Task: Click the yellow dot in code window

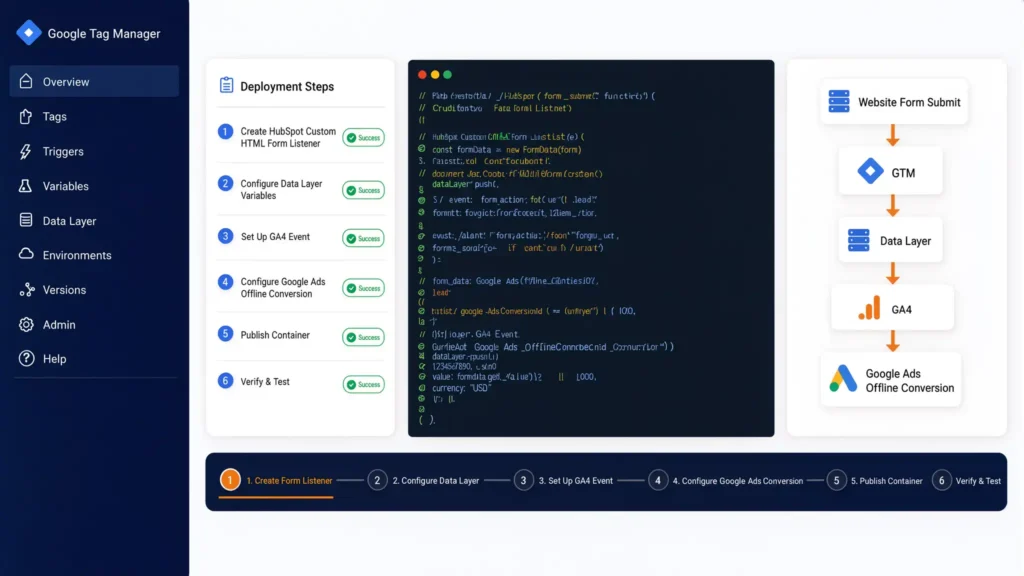Action: tap(435, 74)
